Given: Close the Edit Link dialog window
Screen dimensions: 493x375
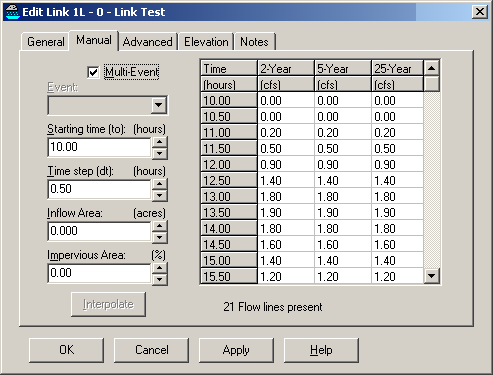Looking at the screenshot, I should pyautogui.click(x=480, y=12).
